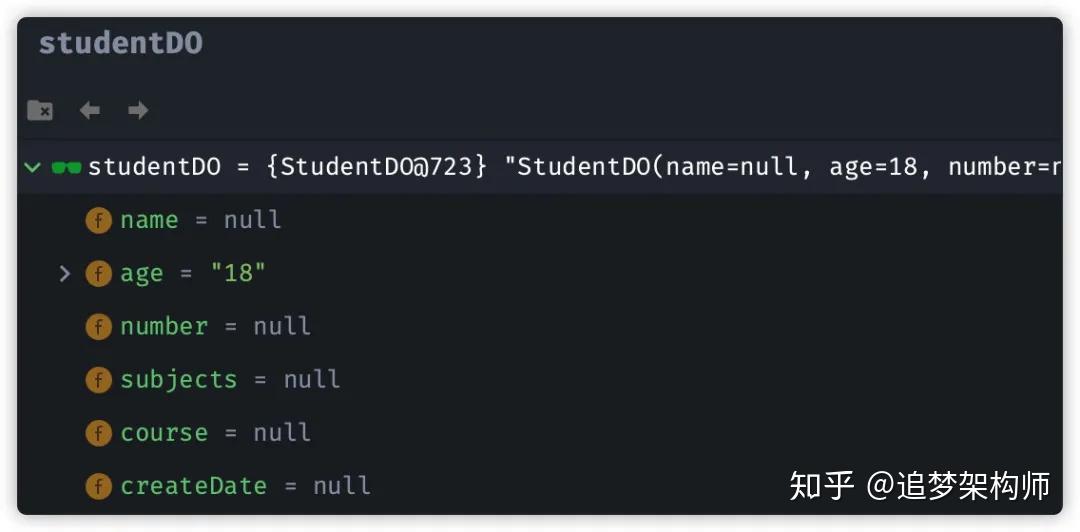Viewport: 1080px width, 532px height.
Task: Click the glasses watch icon beside studentDO
Action: click(66, 167)
